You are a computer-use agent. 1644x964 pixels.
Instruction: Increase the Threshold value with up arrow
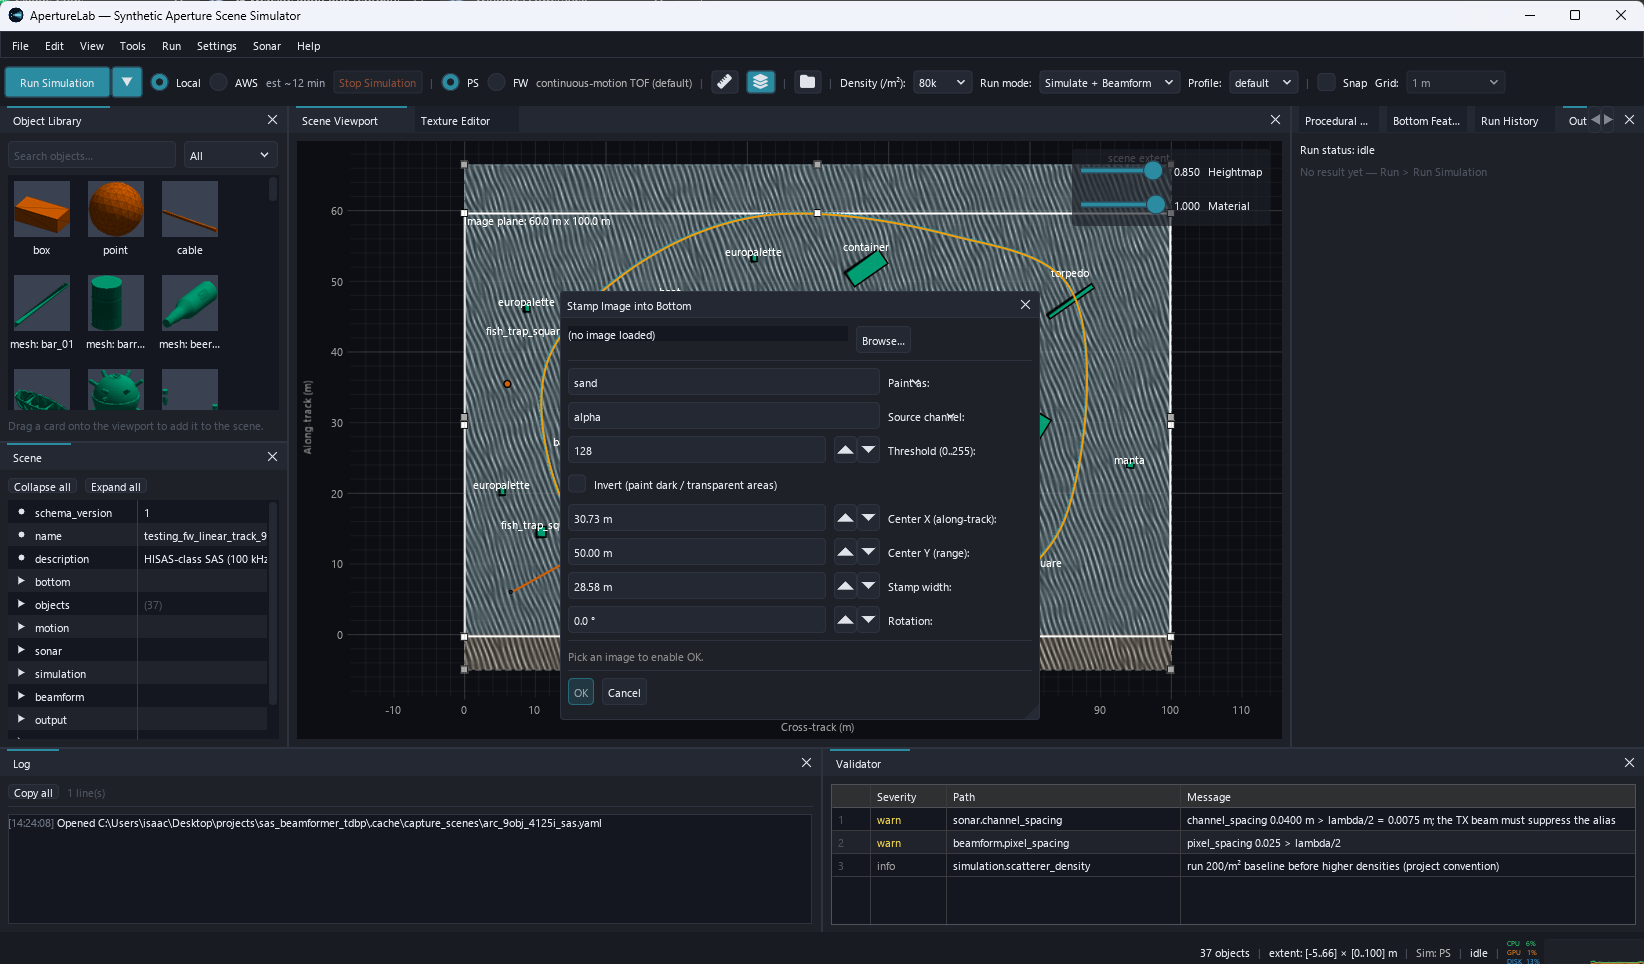[845, 450]
